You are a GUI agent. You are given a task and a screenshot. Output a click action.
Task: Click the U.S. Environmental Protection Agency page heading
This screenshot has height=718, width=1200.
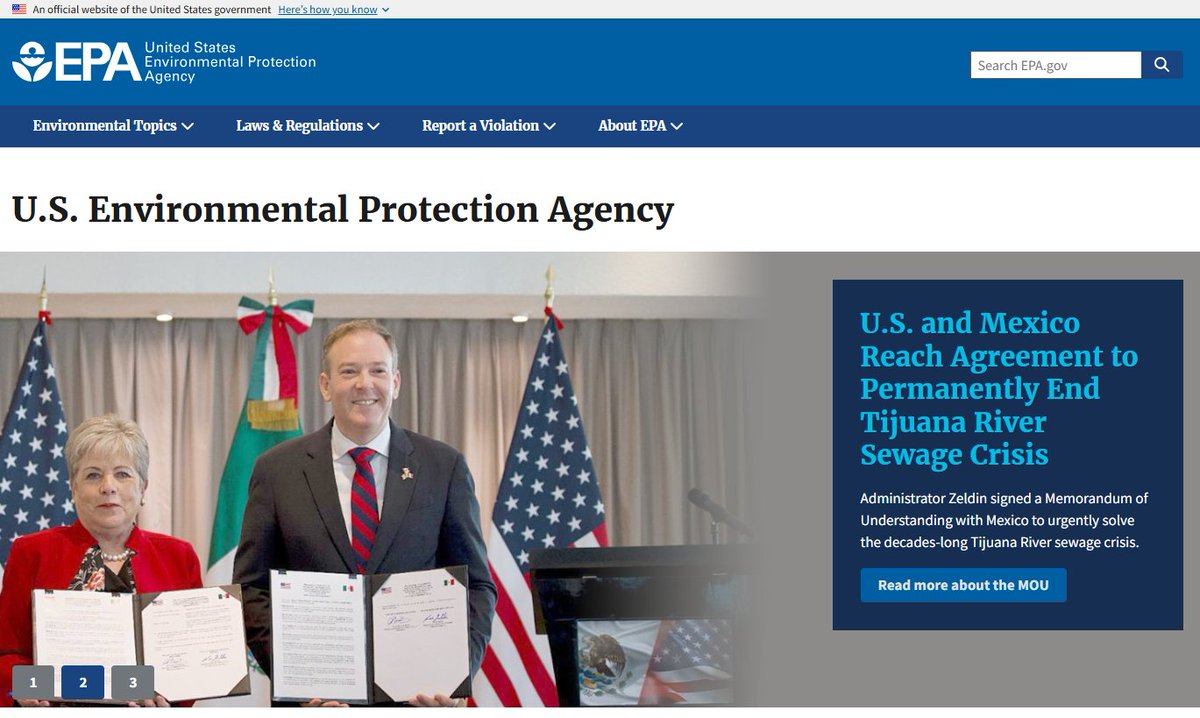click(343, 210)
